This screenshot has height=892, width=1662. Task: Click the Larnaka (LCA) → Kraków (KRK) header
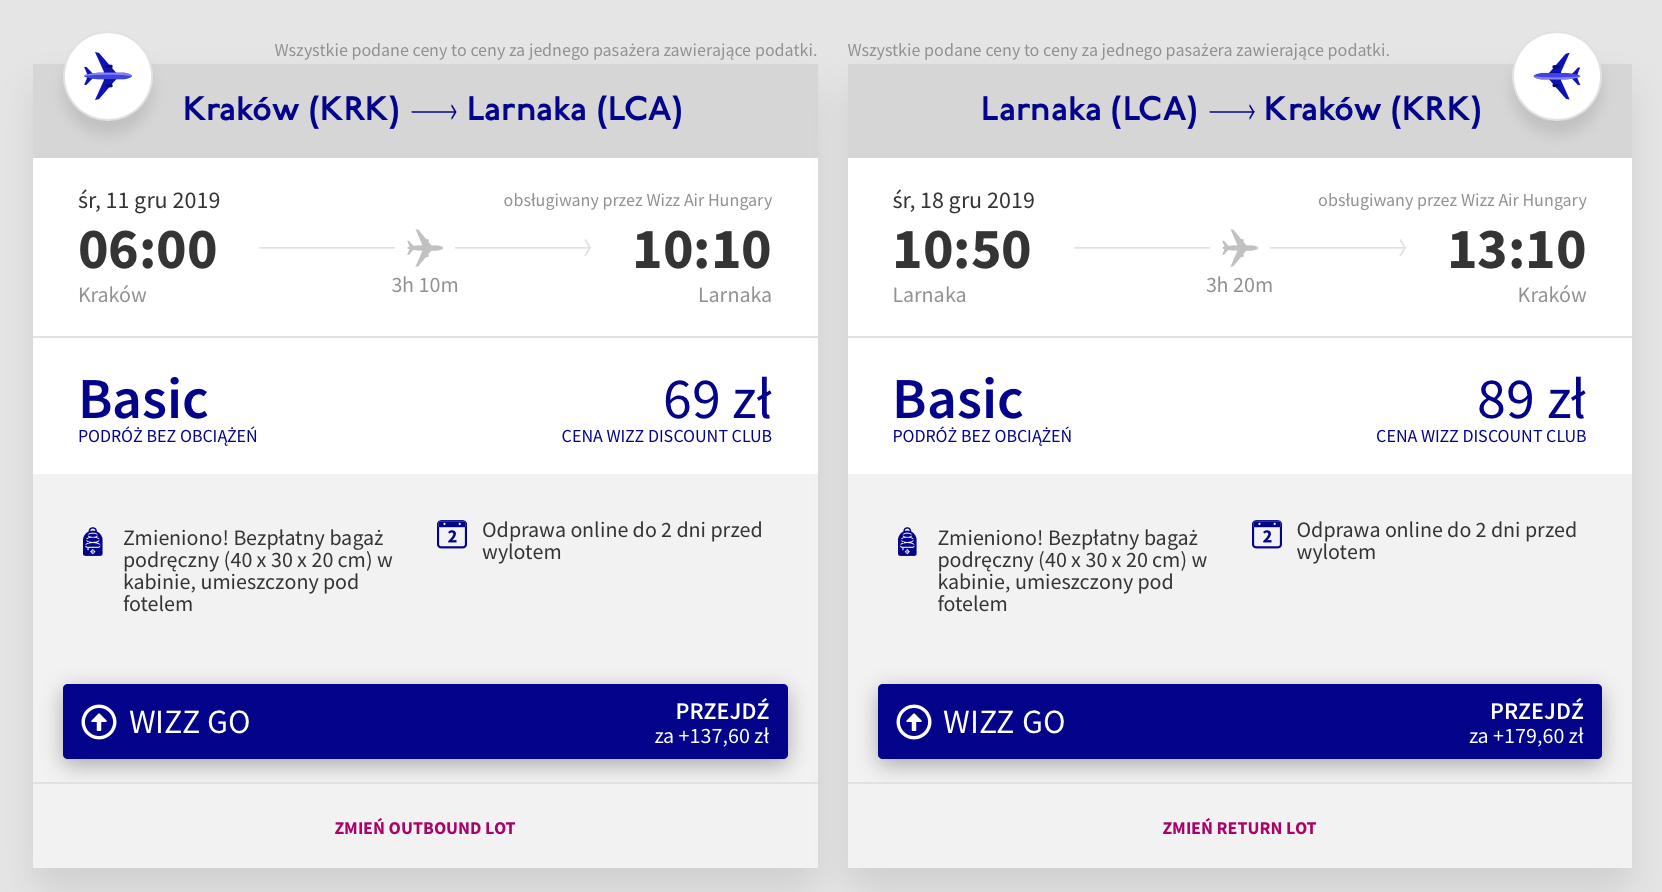click(1231, 109)
